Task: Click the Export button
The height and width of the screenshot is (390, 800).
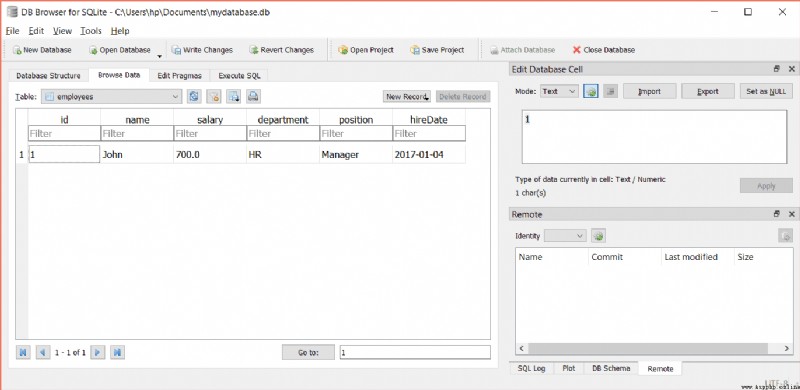Action: [x=708, y=91]
